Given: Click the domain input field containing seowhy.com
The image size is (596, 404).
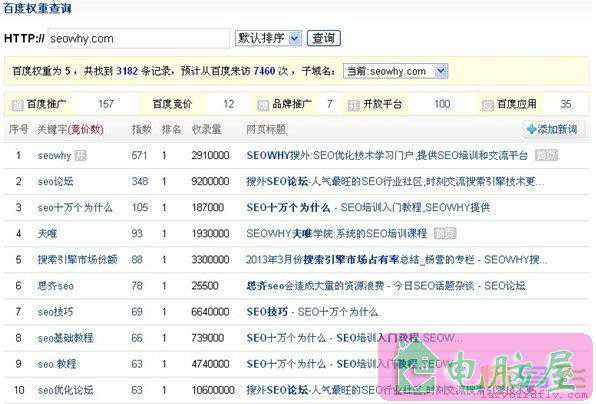Looking at the screenshot, I should point(139,38).
